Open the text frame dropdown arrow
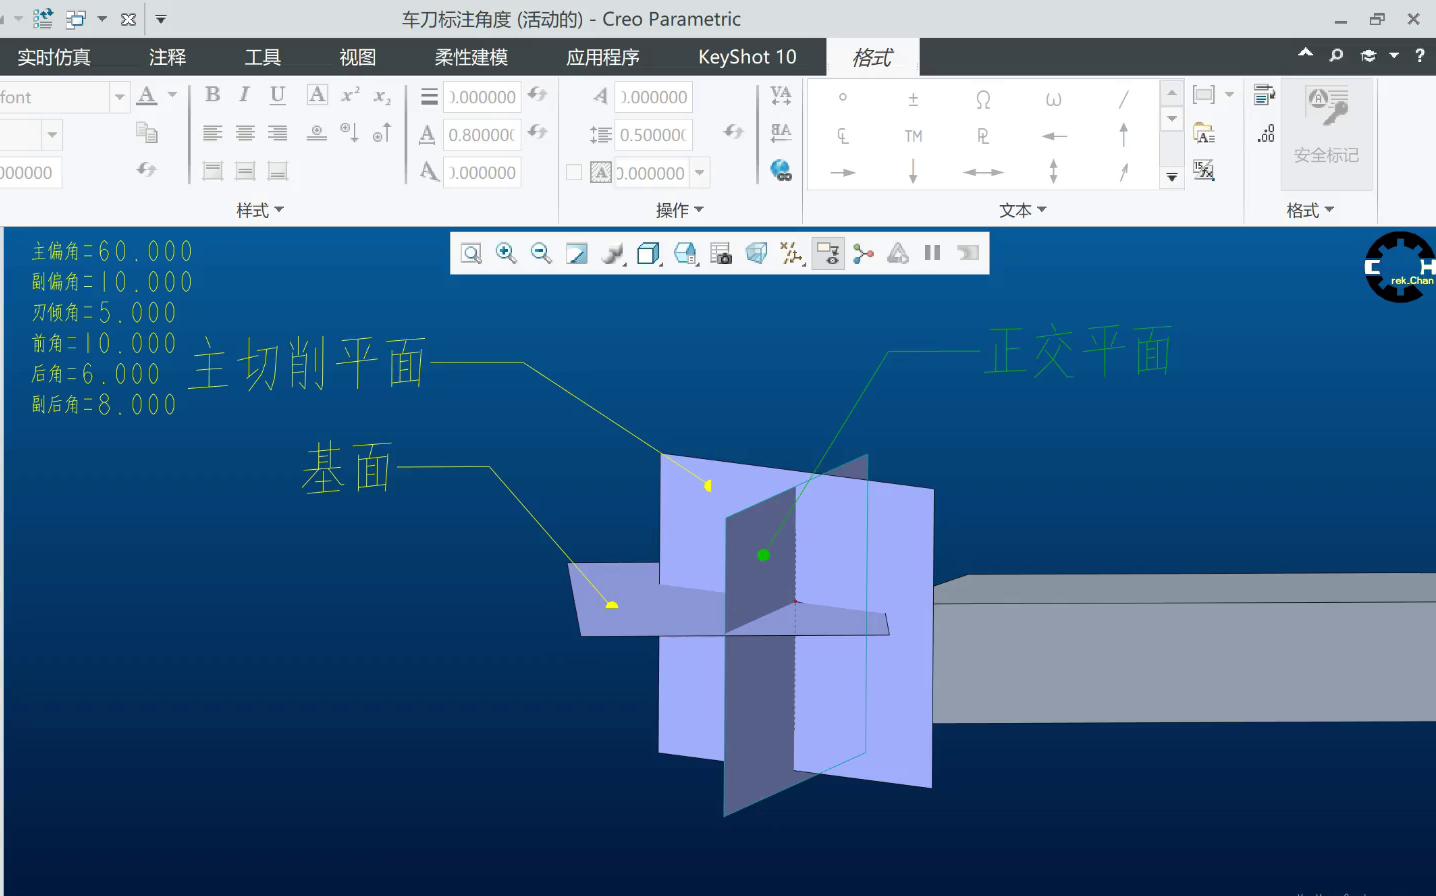The height and width of the screenshot is (896, 1436). point(1229,94)
